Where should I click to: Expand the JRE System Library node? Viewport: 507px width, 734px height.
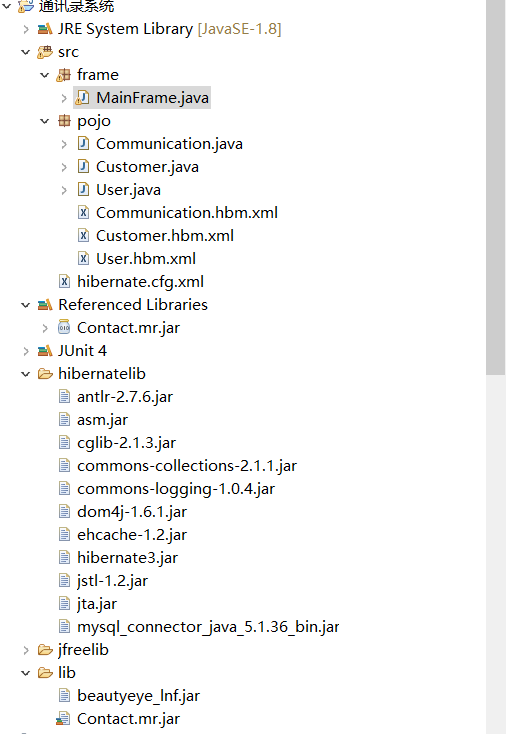(26, 29)
